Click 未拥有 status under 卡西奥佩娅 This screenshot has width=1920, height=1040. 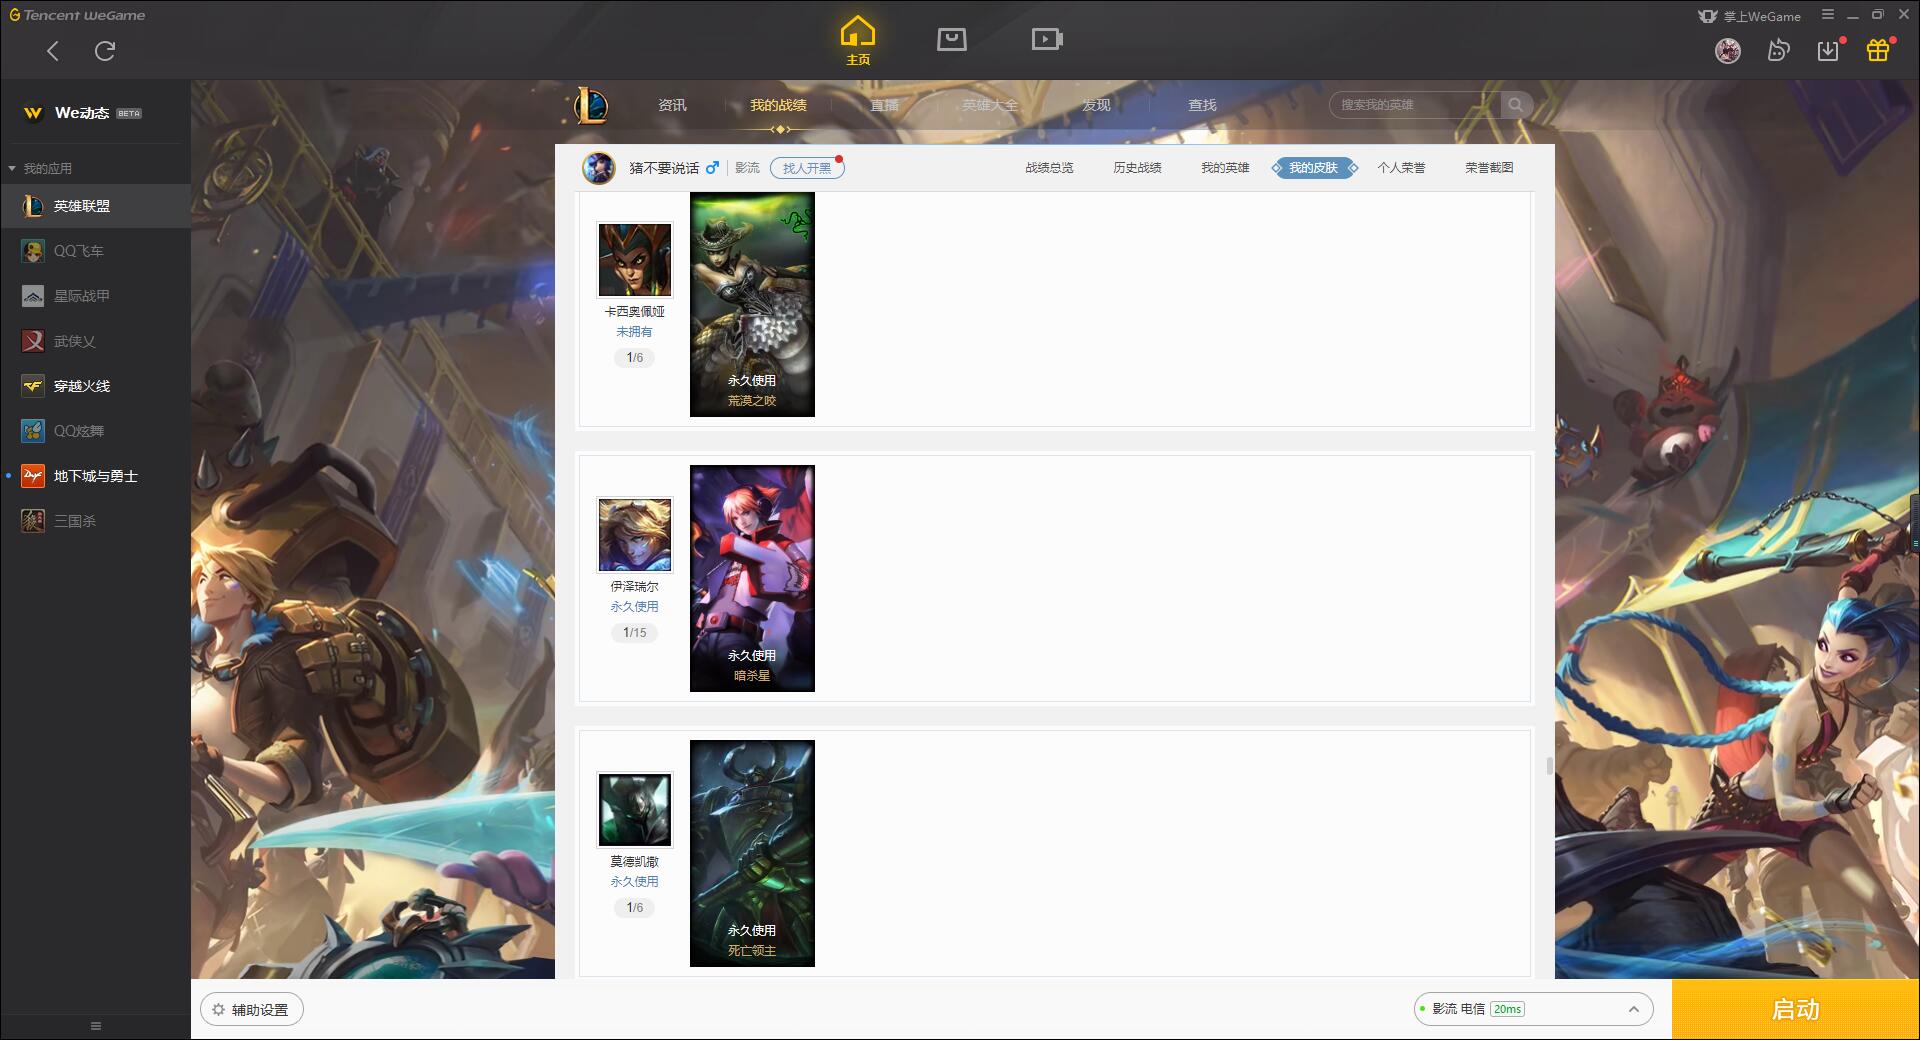[x=634, y=332]
